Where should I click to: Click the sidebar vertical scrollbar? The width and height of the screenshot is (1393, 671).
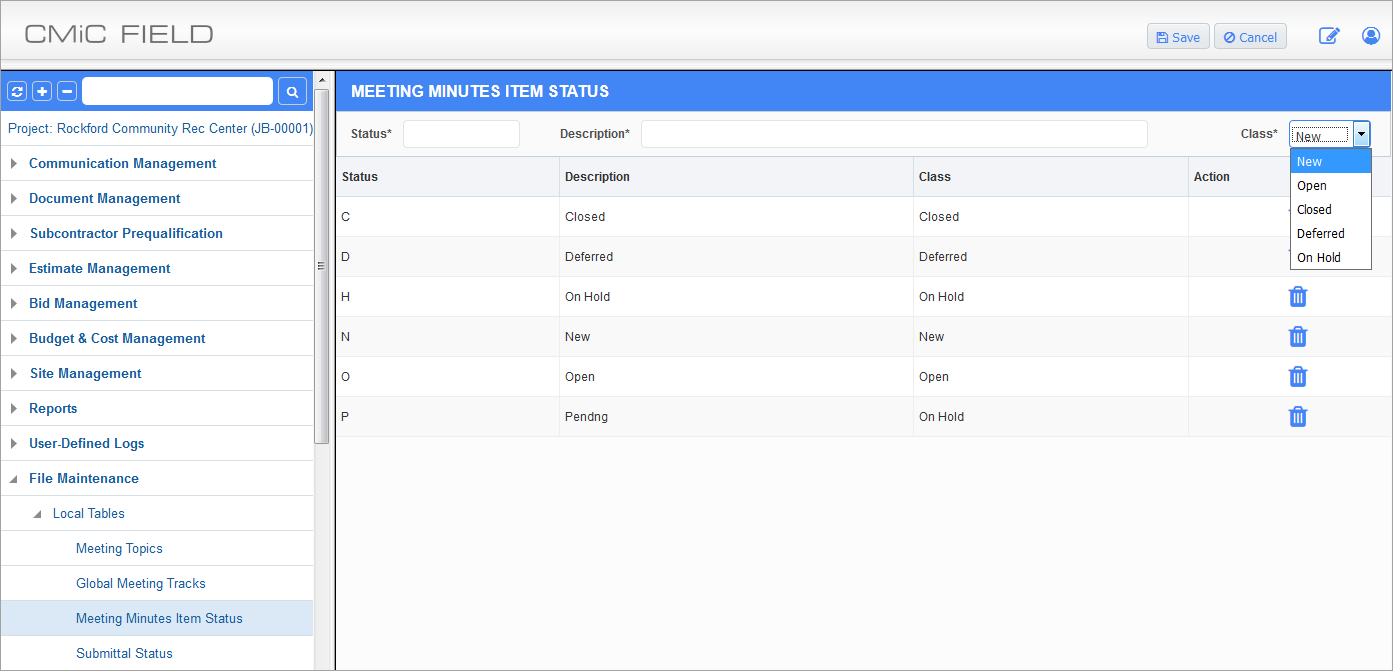coord(321,266)
